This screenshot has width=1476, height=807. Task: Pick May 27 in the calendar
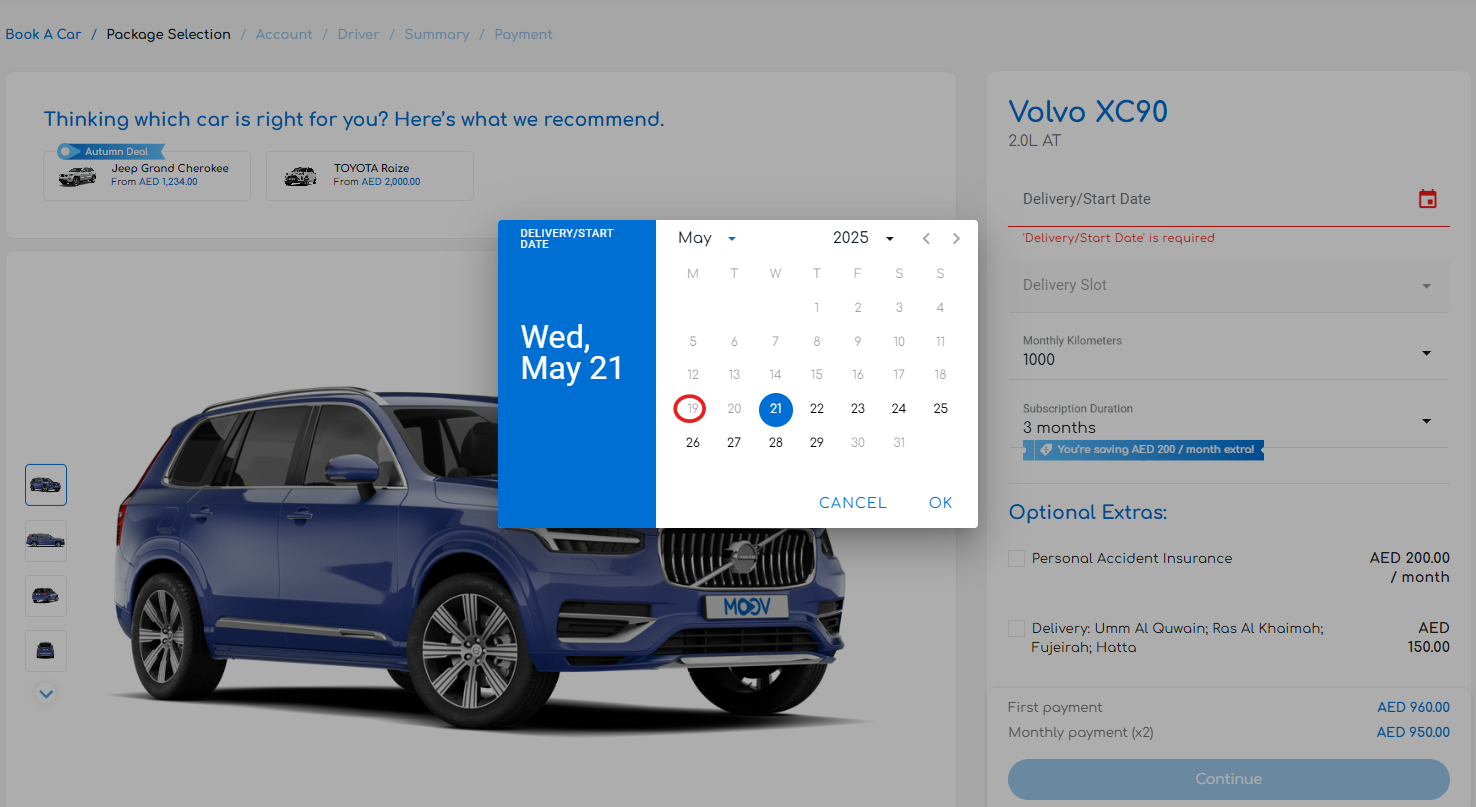coord(734,443)
